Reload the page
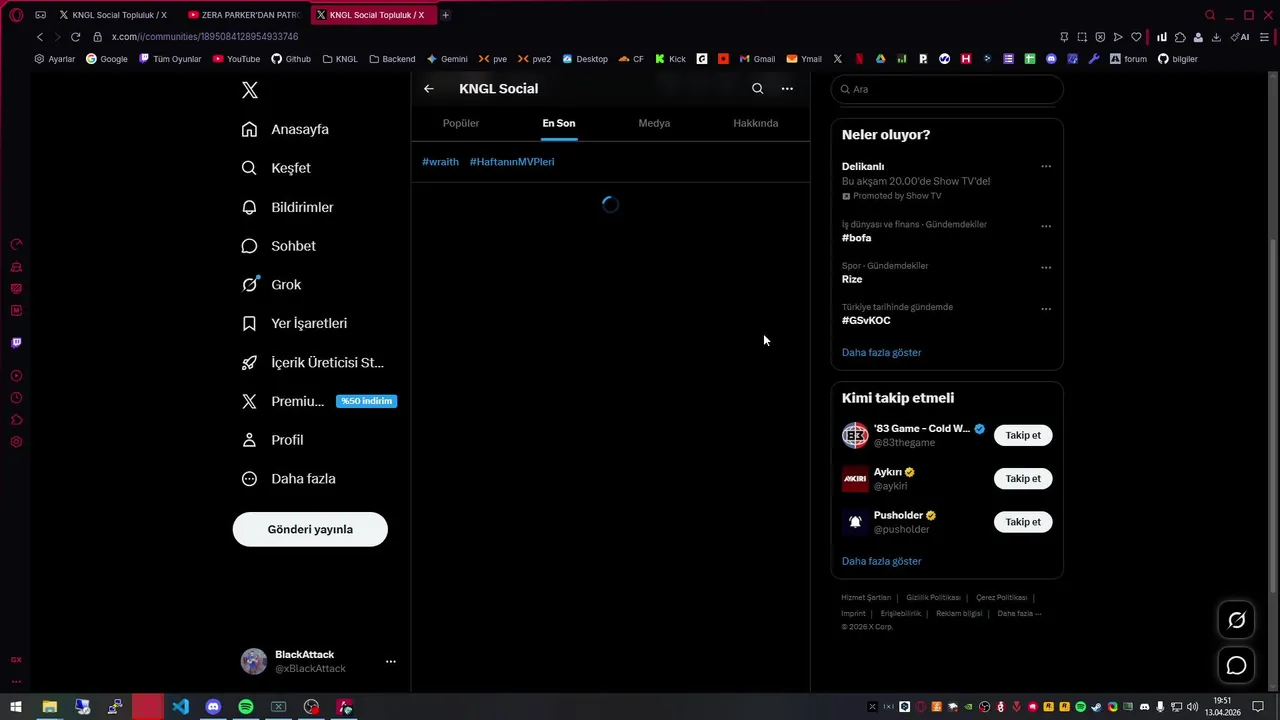 [x=75, y=37]
